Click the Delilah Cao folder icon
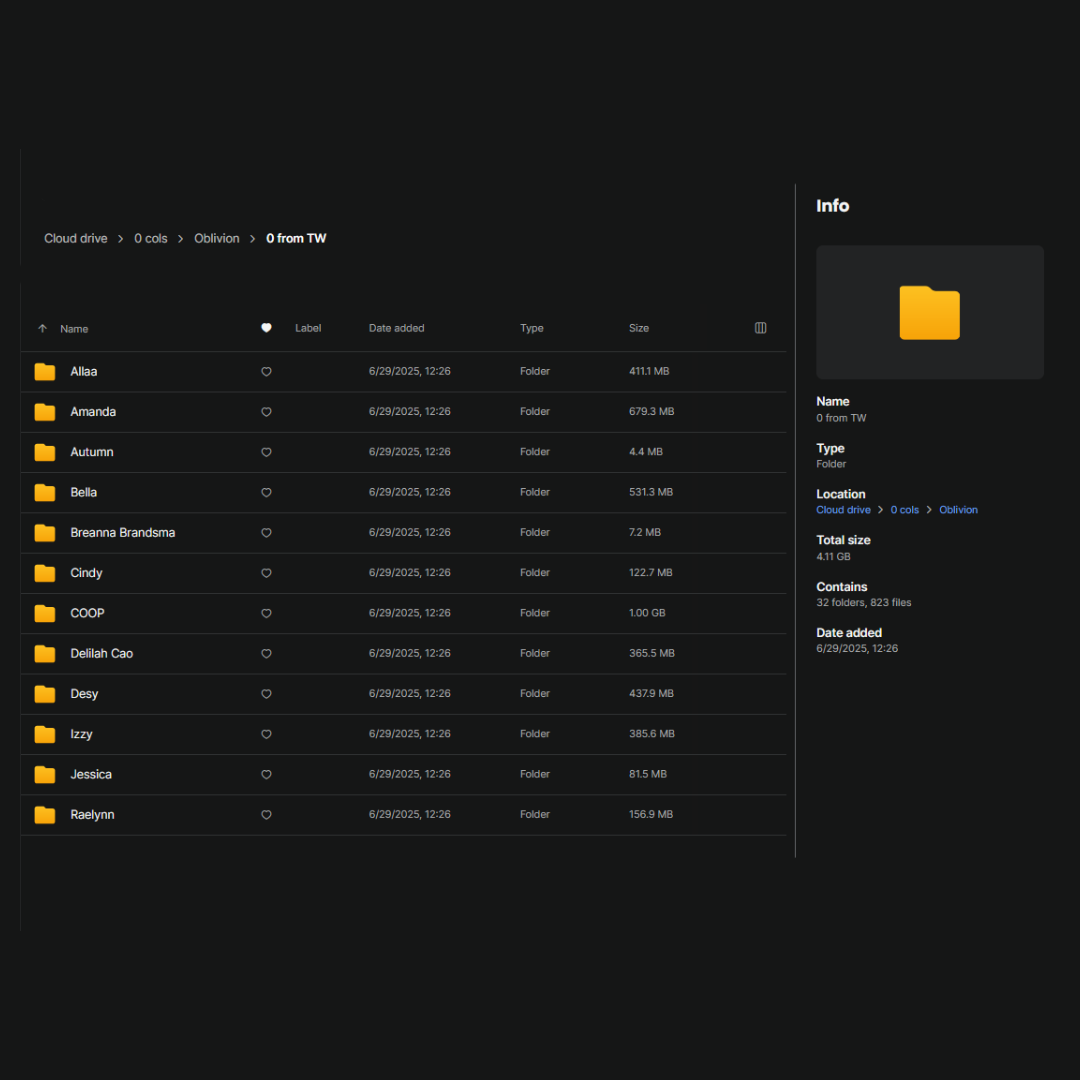The image size is (1080, 1080). pyautogui.click(x=45, y=654)
